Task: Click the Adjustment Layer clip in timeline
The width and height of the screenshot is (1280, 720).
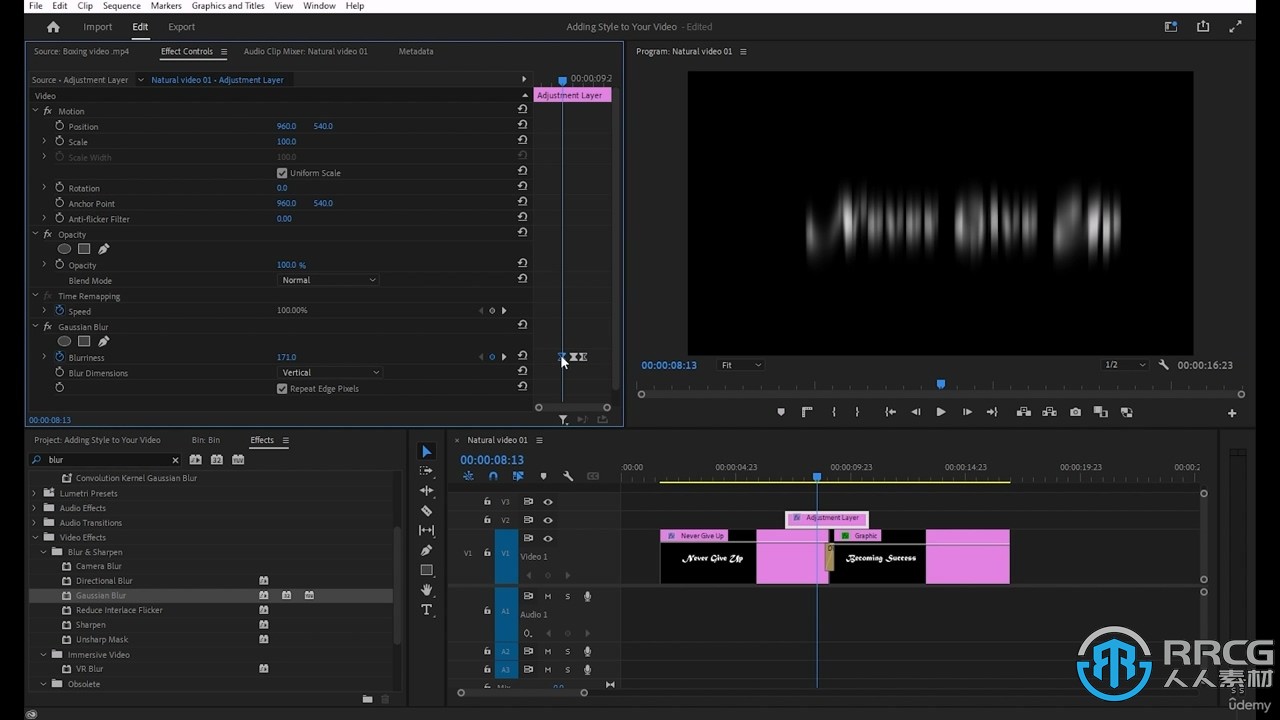Action: [827, 518]
